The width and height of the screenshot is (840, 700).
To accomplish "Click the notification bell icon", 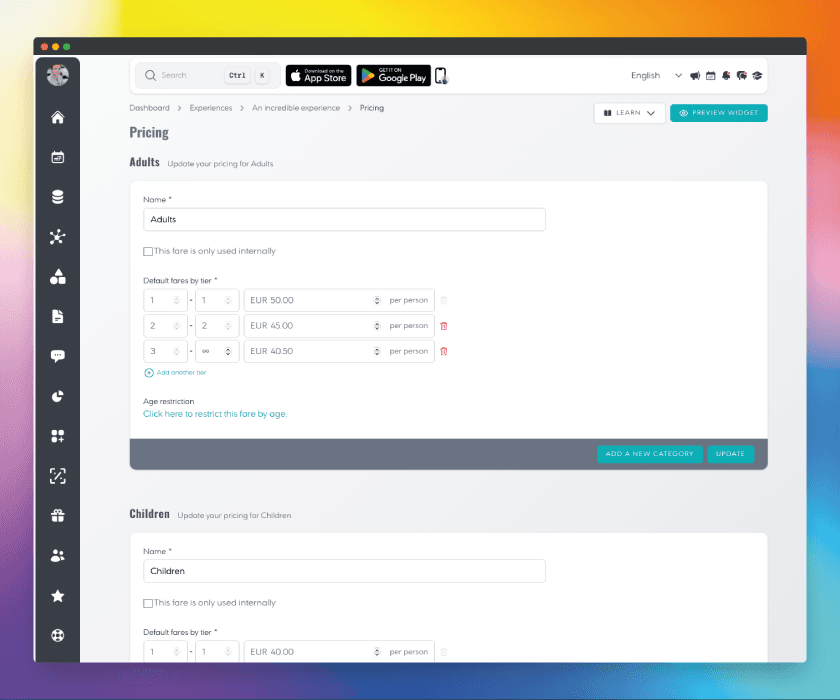I will click(726, 76).
